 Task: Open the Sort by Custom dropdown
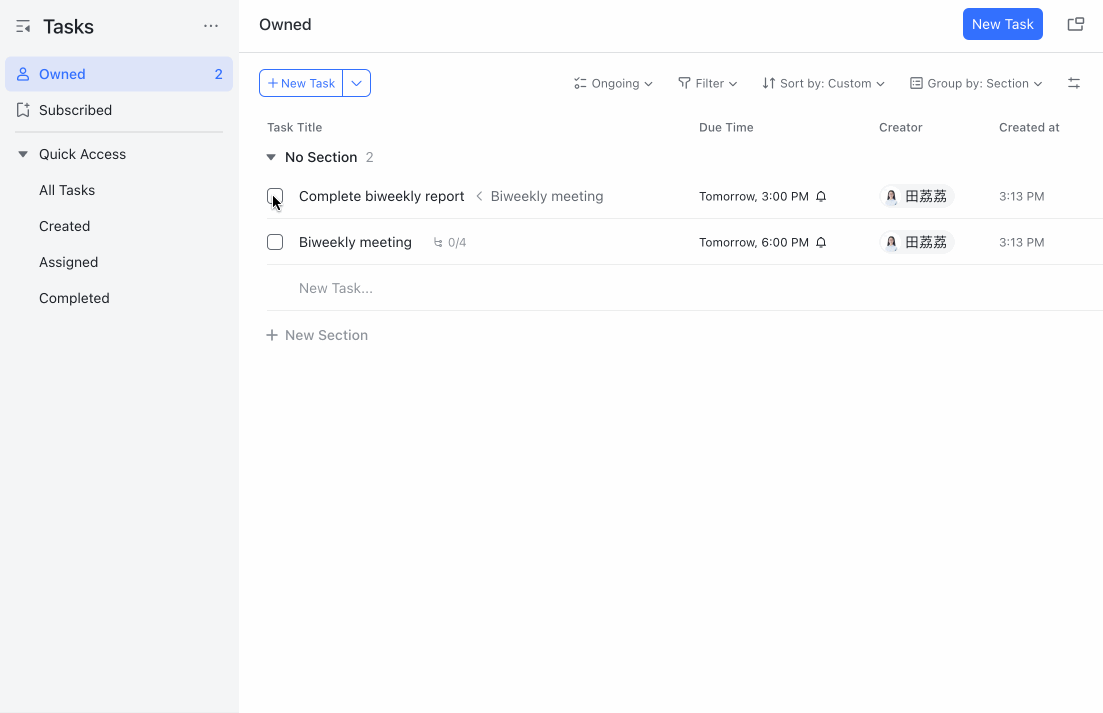click(824, 83)
